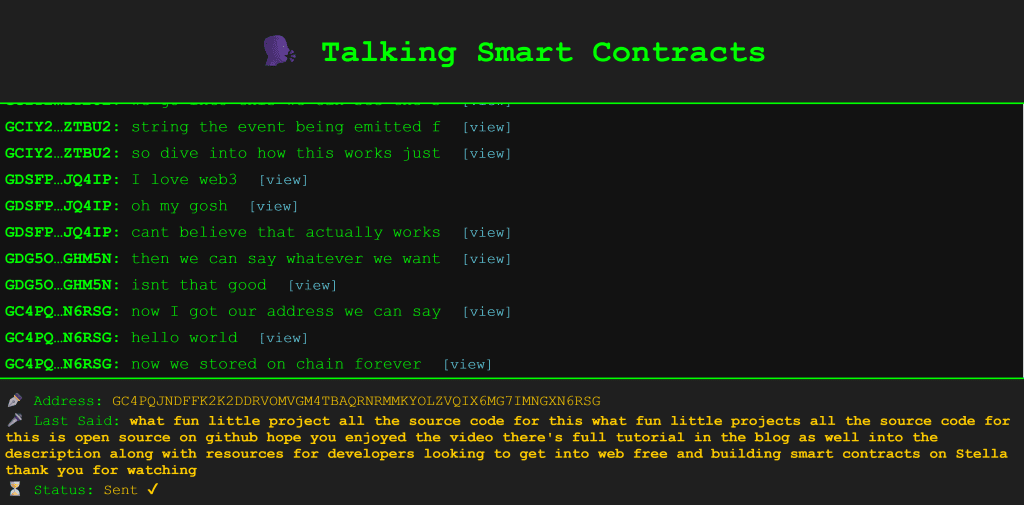View the 'hello world' message transaction
Image resolution: width=1024 pixels, height=505 pixels.
pyautogui.click(x=283, y=338)
